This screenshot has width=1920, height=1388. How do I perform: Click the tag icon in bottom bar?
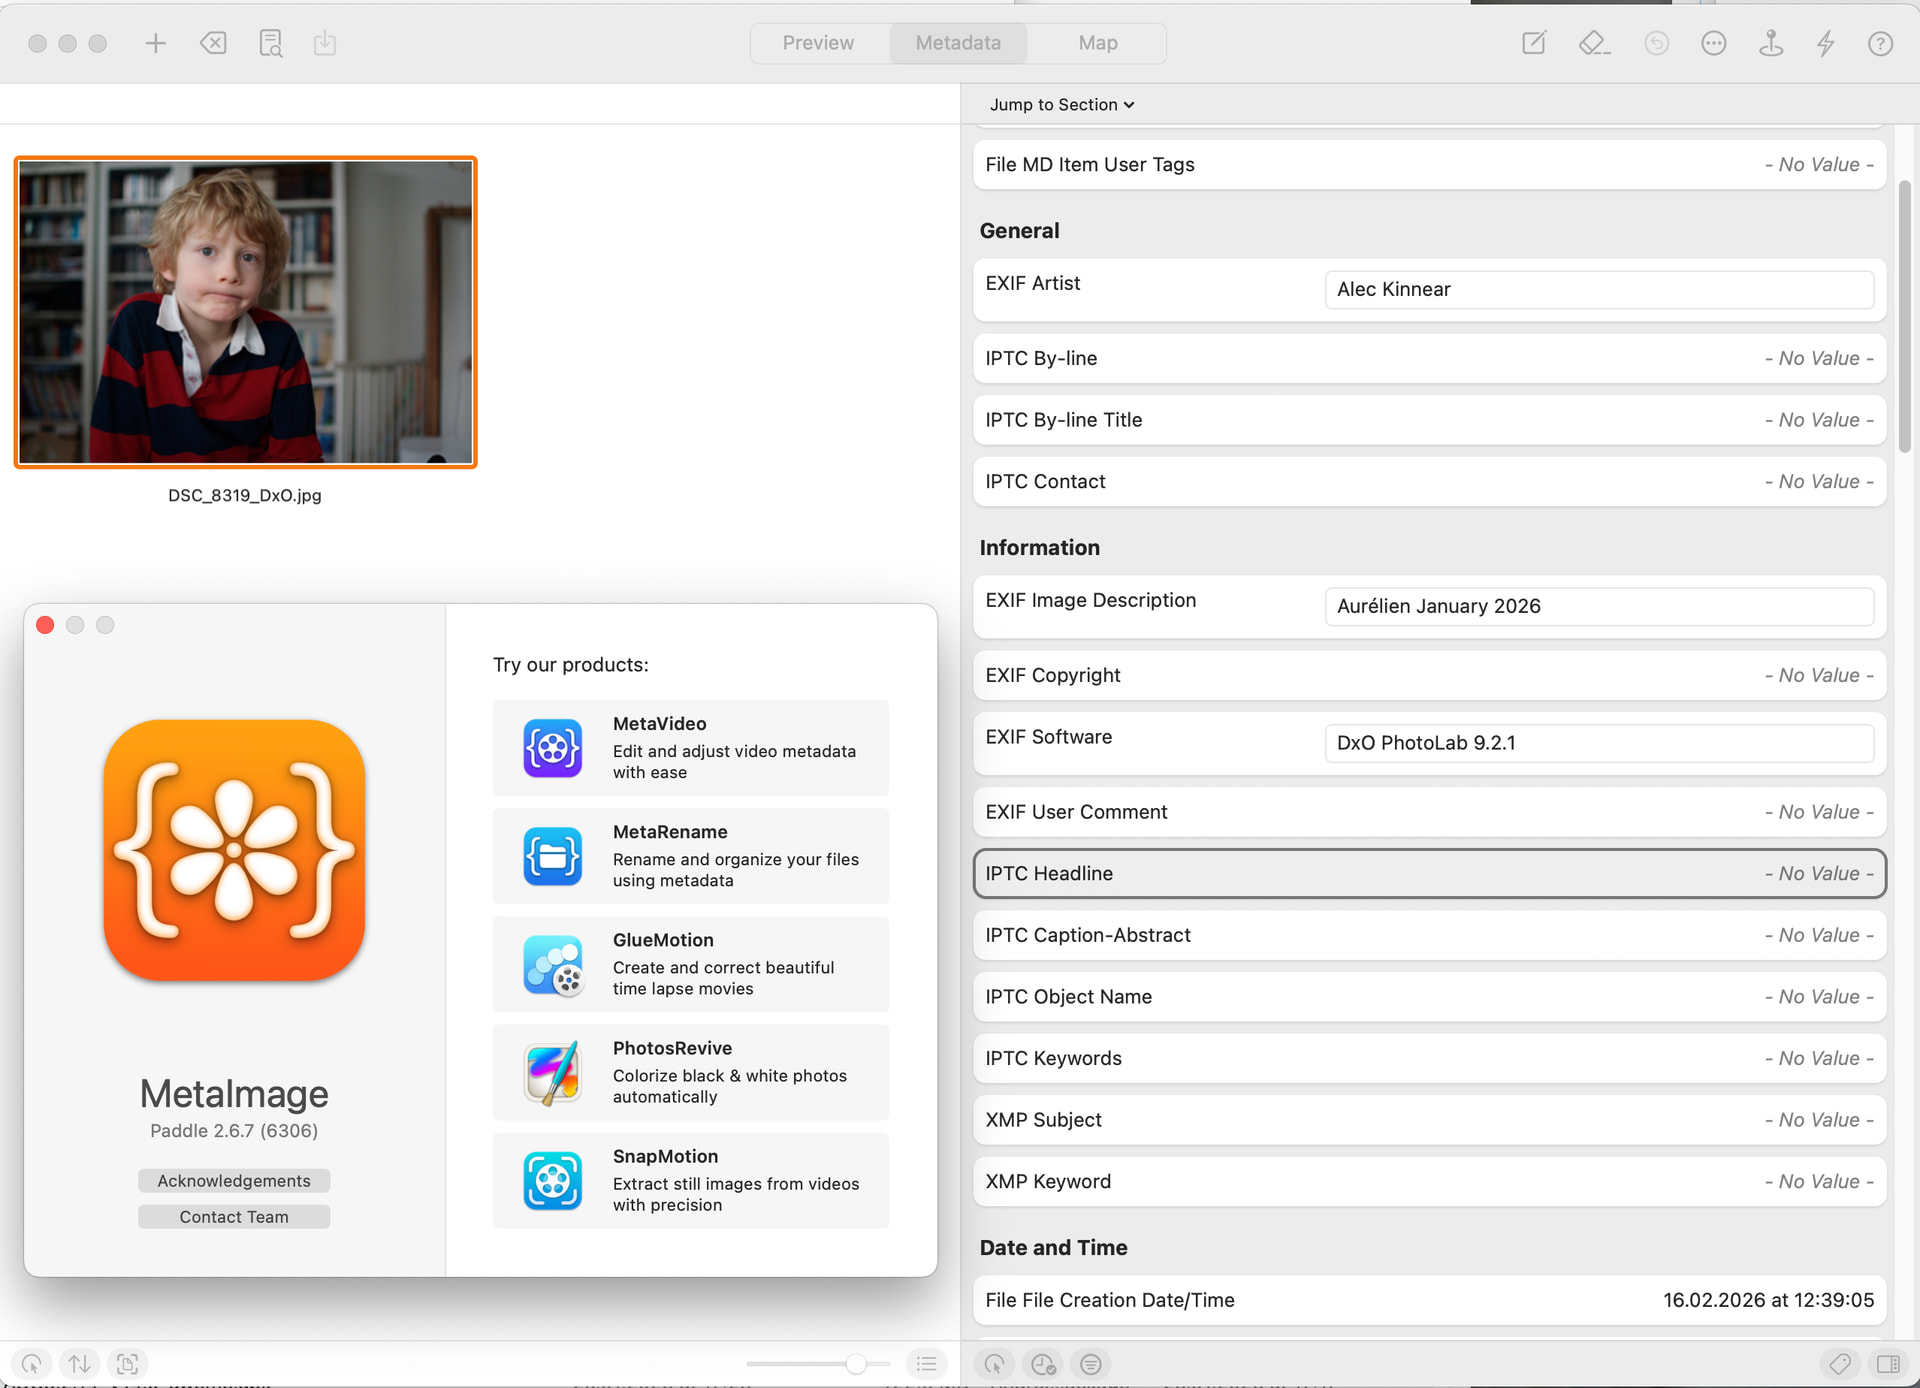coord(1840,1364)
